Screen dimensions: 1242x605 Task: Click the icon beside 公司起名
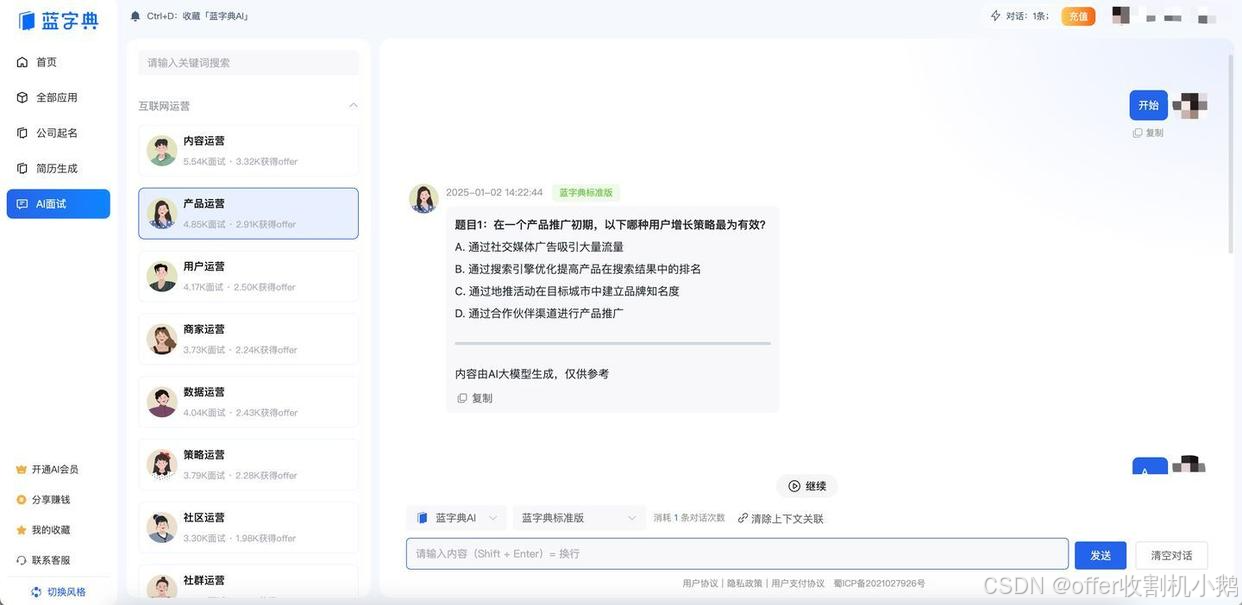coord(22,133)
